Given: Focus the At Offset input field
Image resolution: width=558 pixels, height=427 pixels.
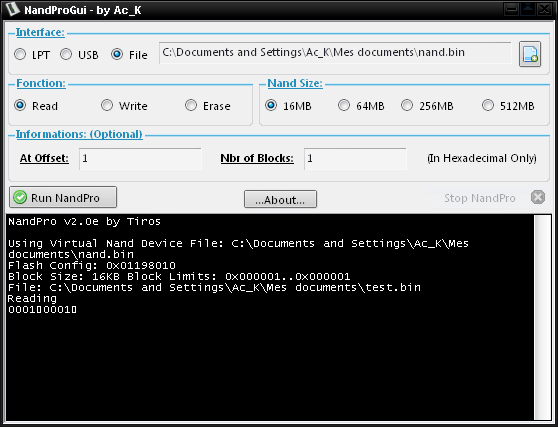Looking at the screenshot, I should (140, 159).
